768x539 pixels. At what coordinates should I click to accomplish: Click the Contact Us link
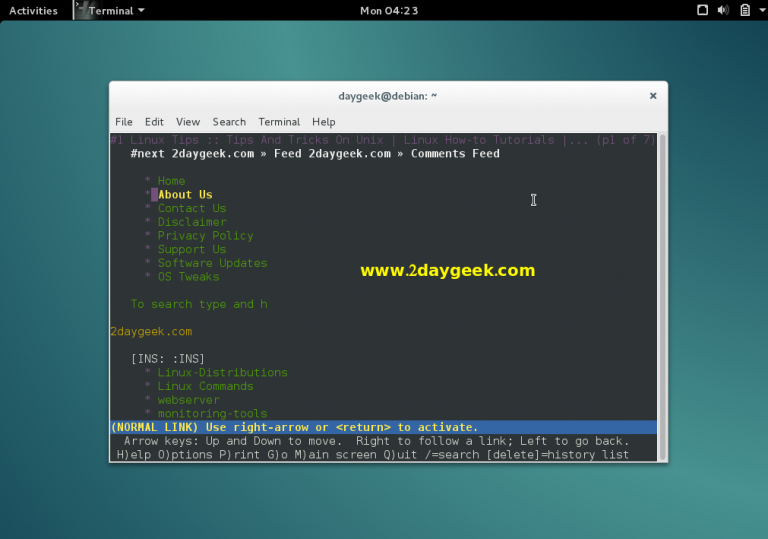[192, 208]
